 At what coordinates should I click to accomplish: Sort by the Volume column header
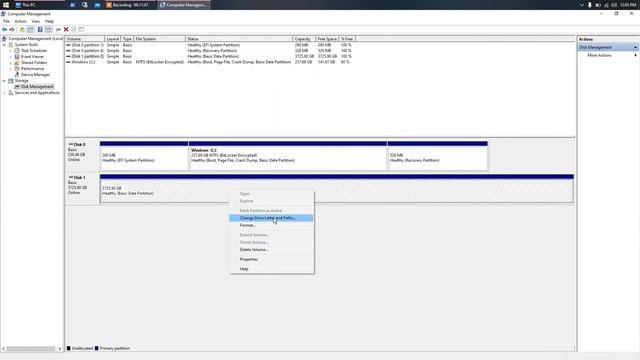coord(85,39)
